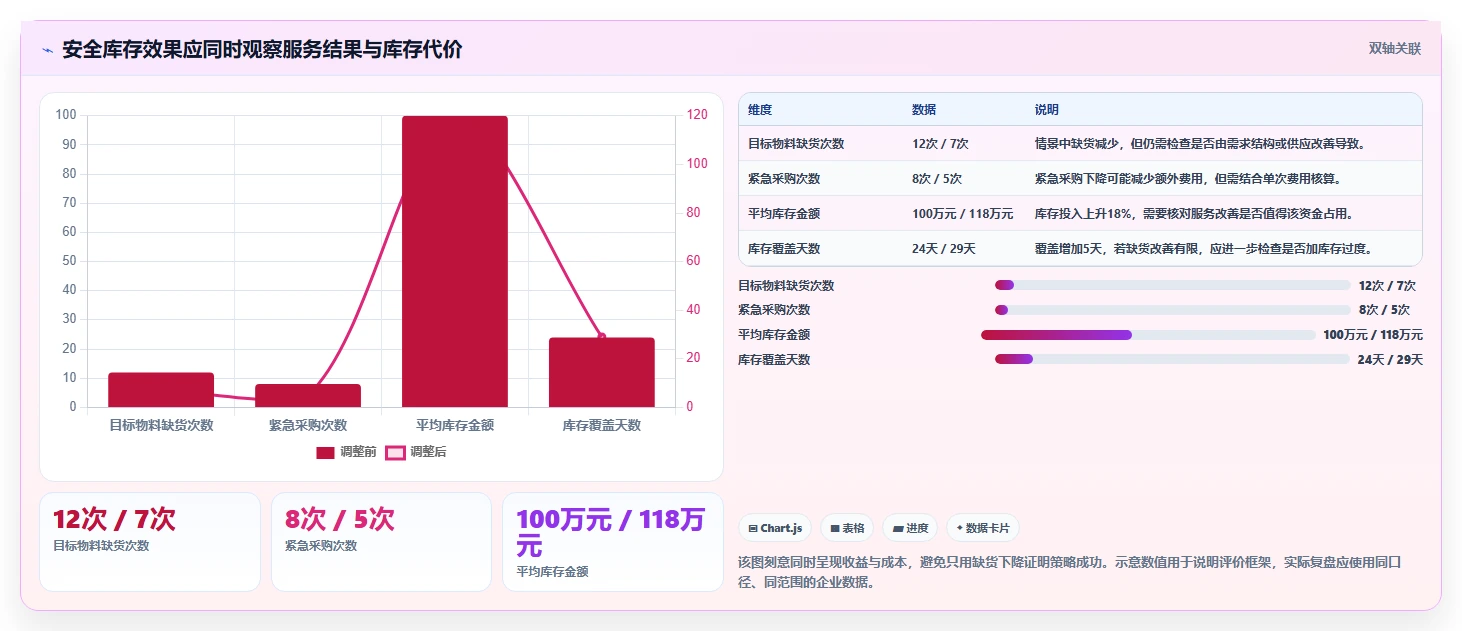
Task: Click the Chart.js tag
Action: point(775,528)
